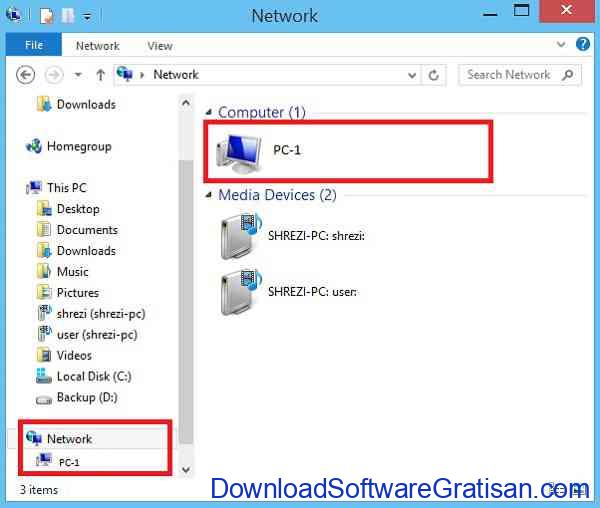Minimize the Network window
Viewport: 600px width, 508px height.
490,13
